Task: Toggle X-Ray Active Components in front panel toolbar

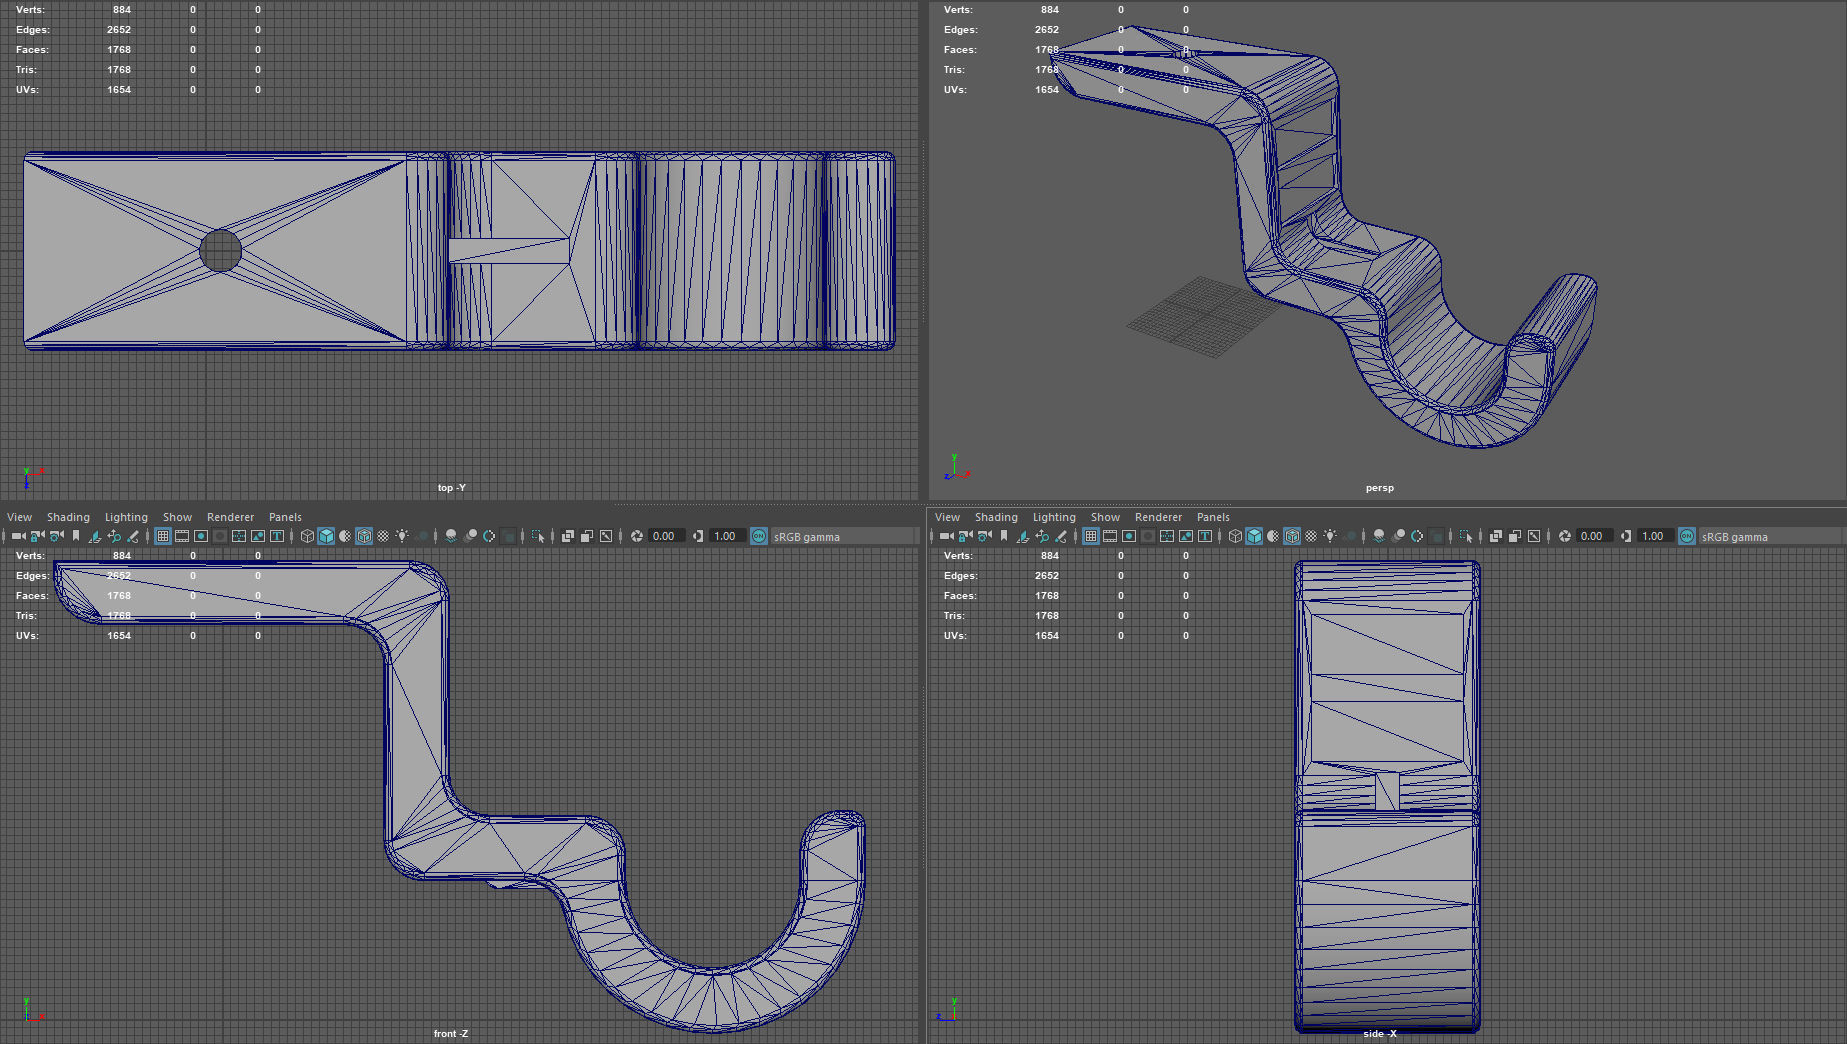Action: (587, 536)
